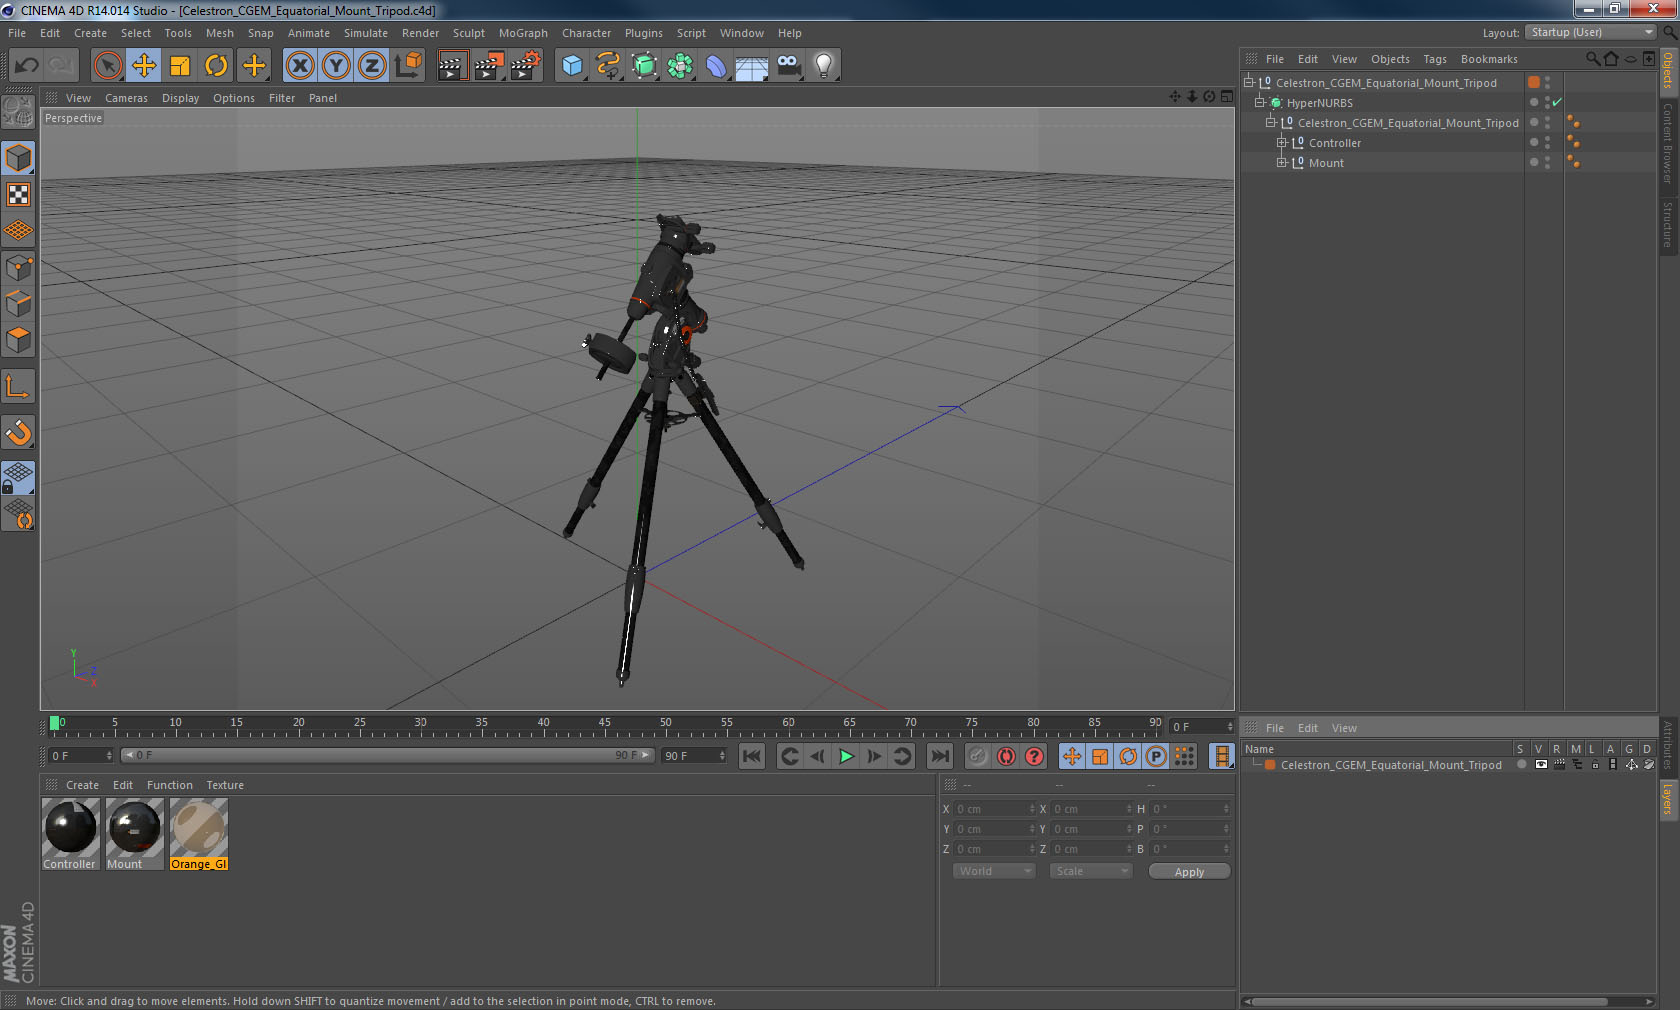The width and height of the screenshot is (1680, 1010).
Task: Open viewport Cameras menu
Action: [126, 98]
